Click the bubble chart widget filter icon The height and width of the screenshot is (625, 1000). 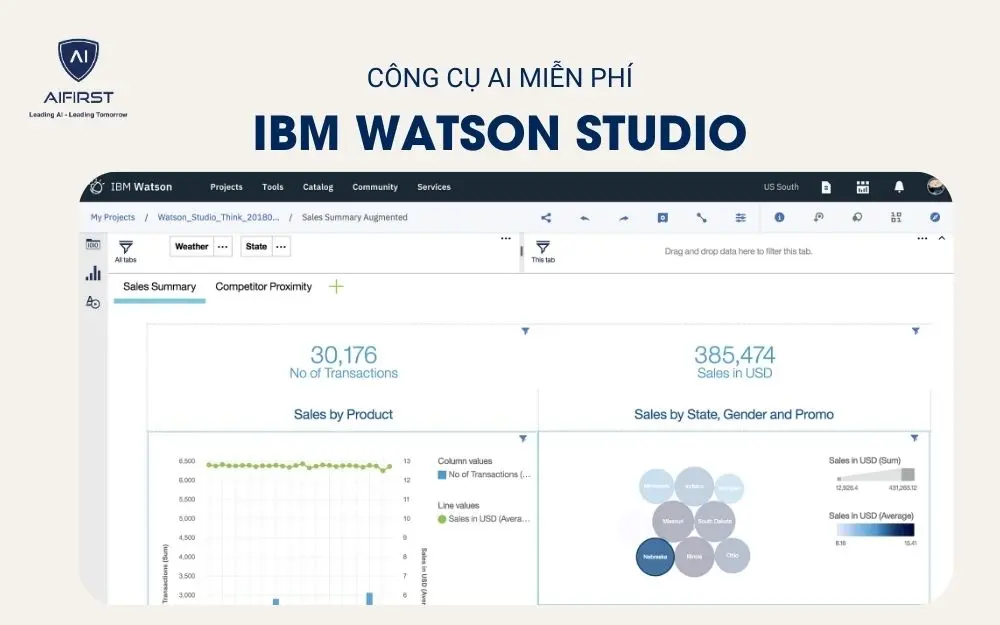pyautogui.click(x=915, y=438)
